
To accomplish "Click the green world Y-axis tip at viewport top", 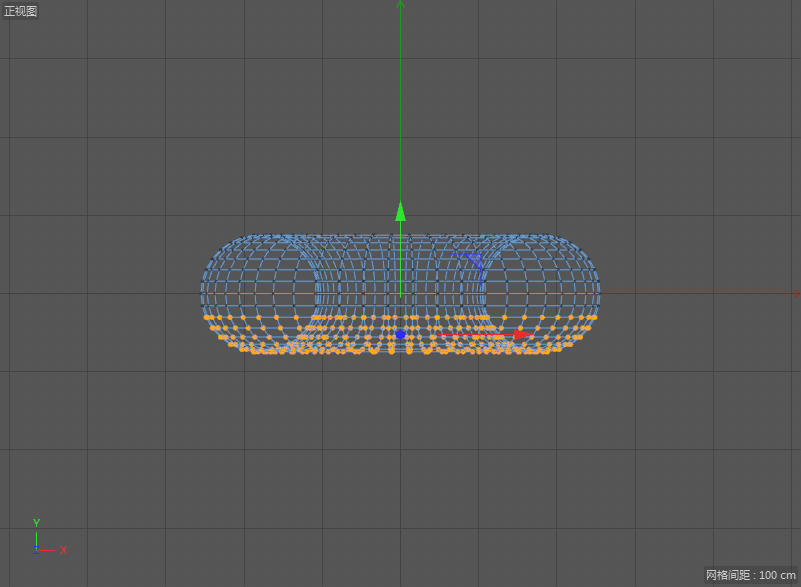I will click(400, 4).
